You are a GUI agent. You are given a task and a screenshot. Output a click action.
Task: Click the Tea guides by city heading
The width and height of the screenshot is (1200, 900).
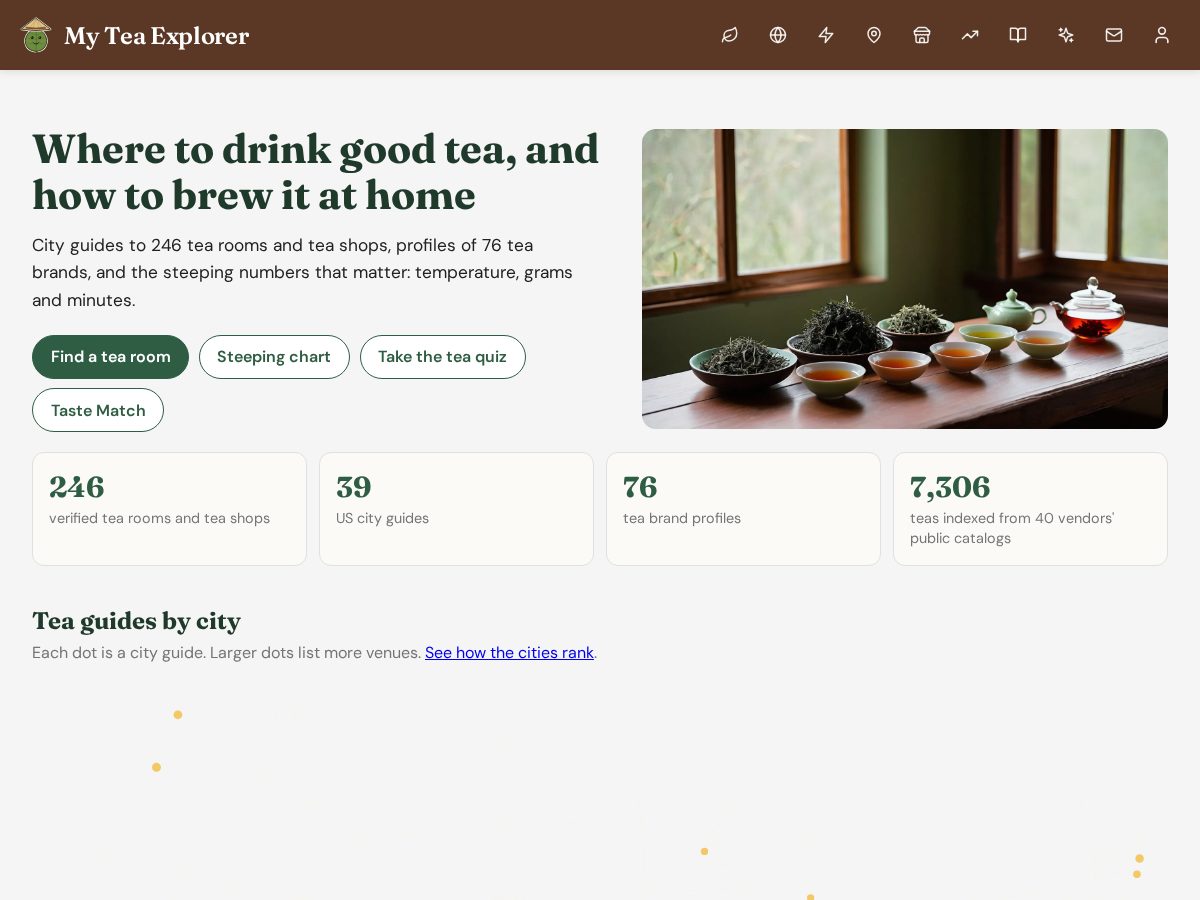tap(136, 621)
